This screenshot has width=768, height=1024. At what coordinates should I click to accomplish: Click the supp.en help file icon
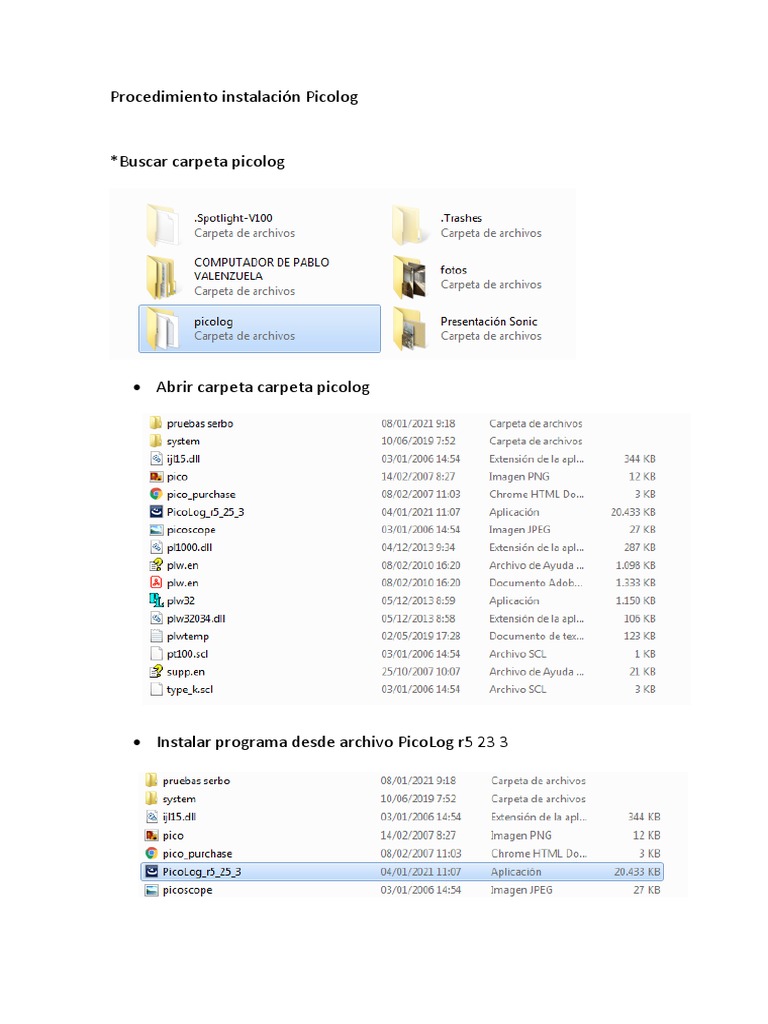pyautogui.click(x=156, y=671)
